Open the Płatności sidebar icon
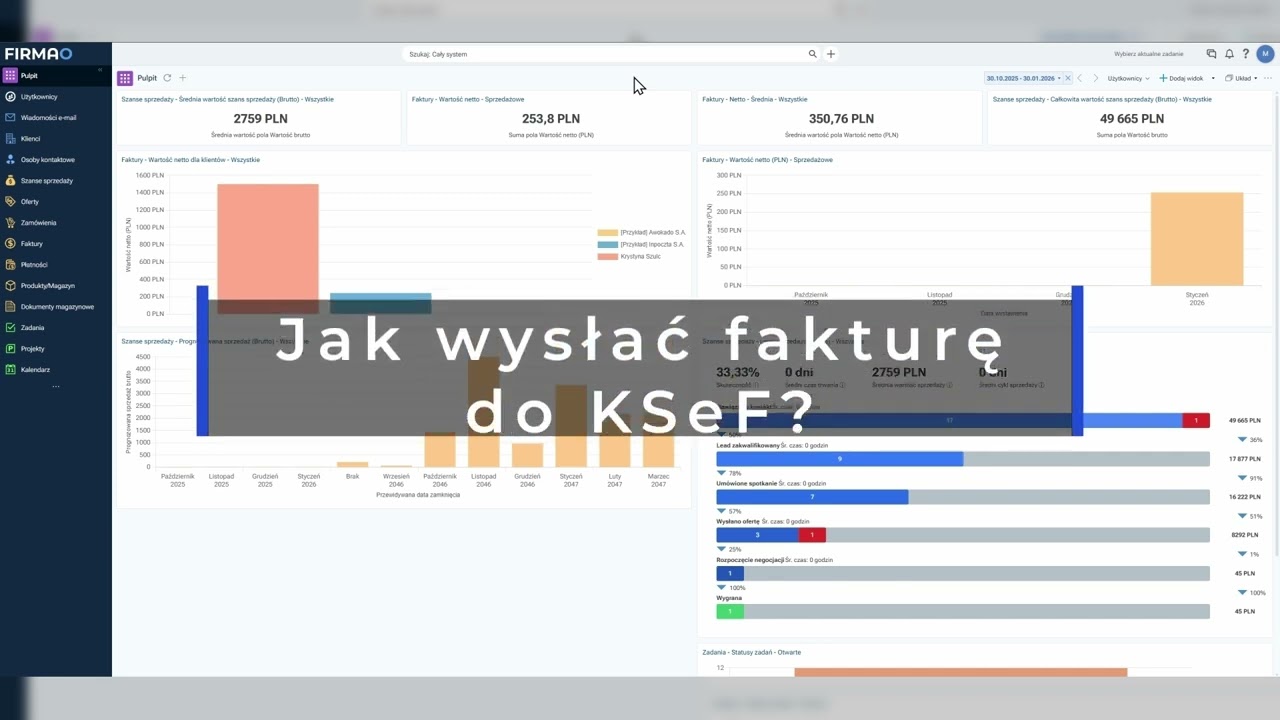The image size is (1280, 720). click(x=10, y=265)
